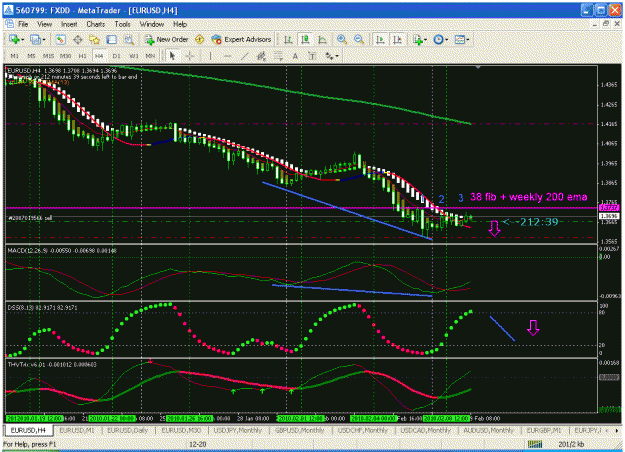Click the yellow MetaEditor diamond icon

click(199, 39)
